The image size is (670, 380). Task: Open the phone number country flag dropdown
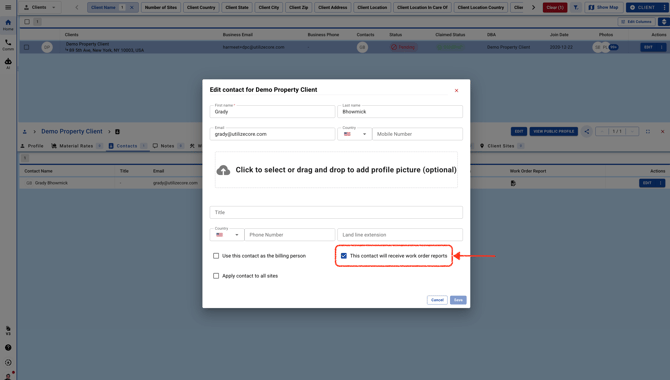(227, 235)
